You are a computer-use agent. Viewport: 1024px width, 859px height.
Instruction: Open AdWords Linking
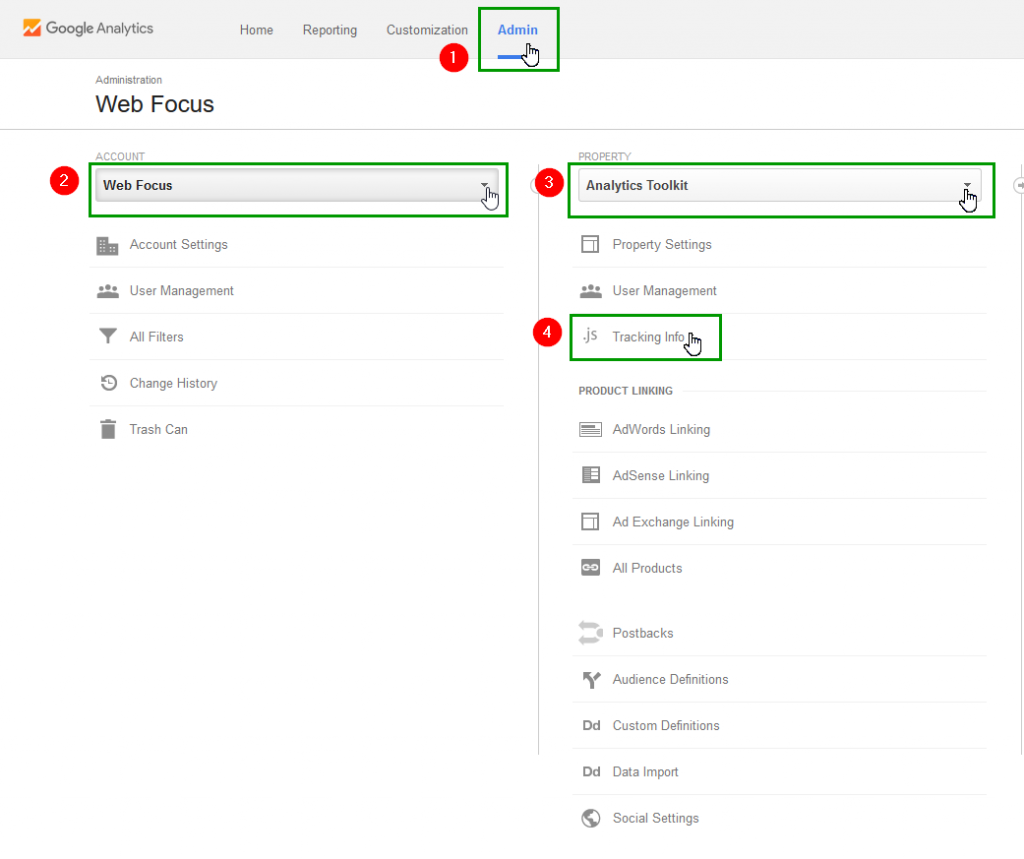click(x=661, y=429)
